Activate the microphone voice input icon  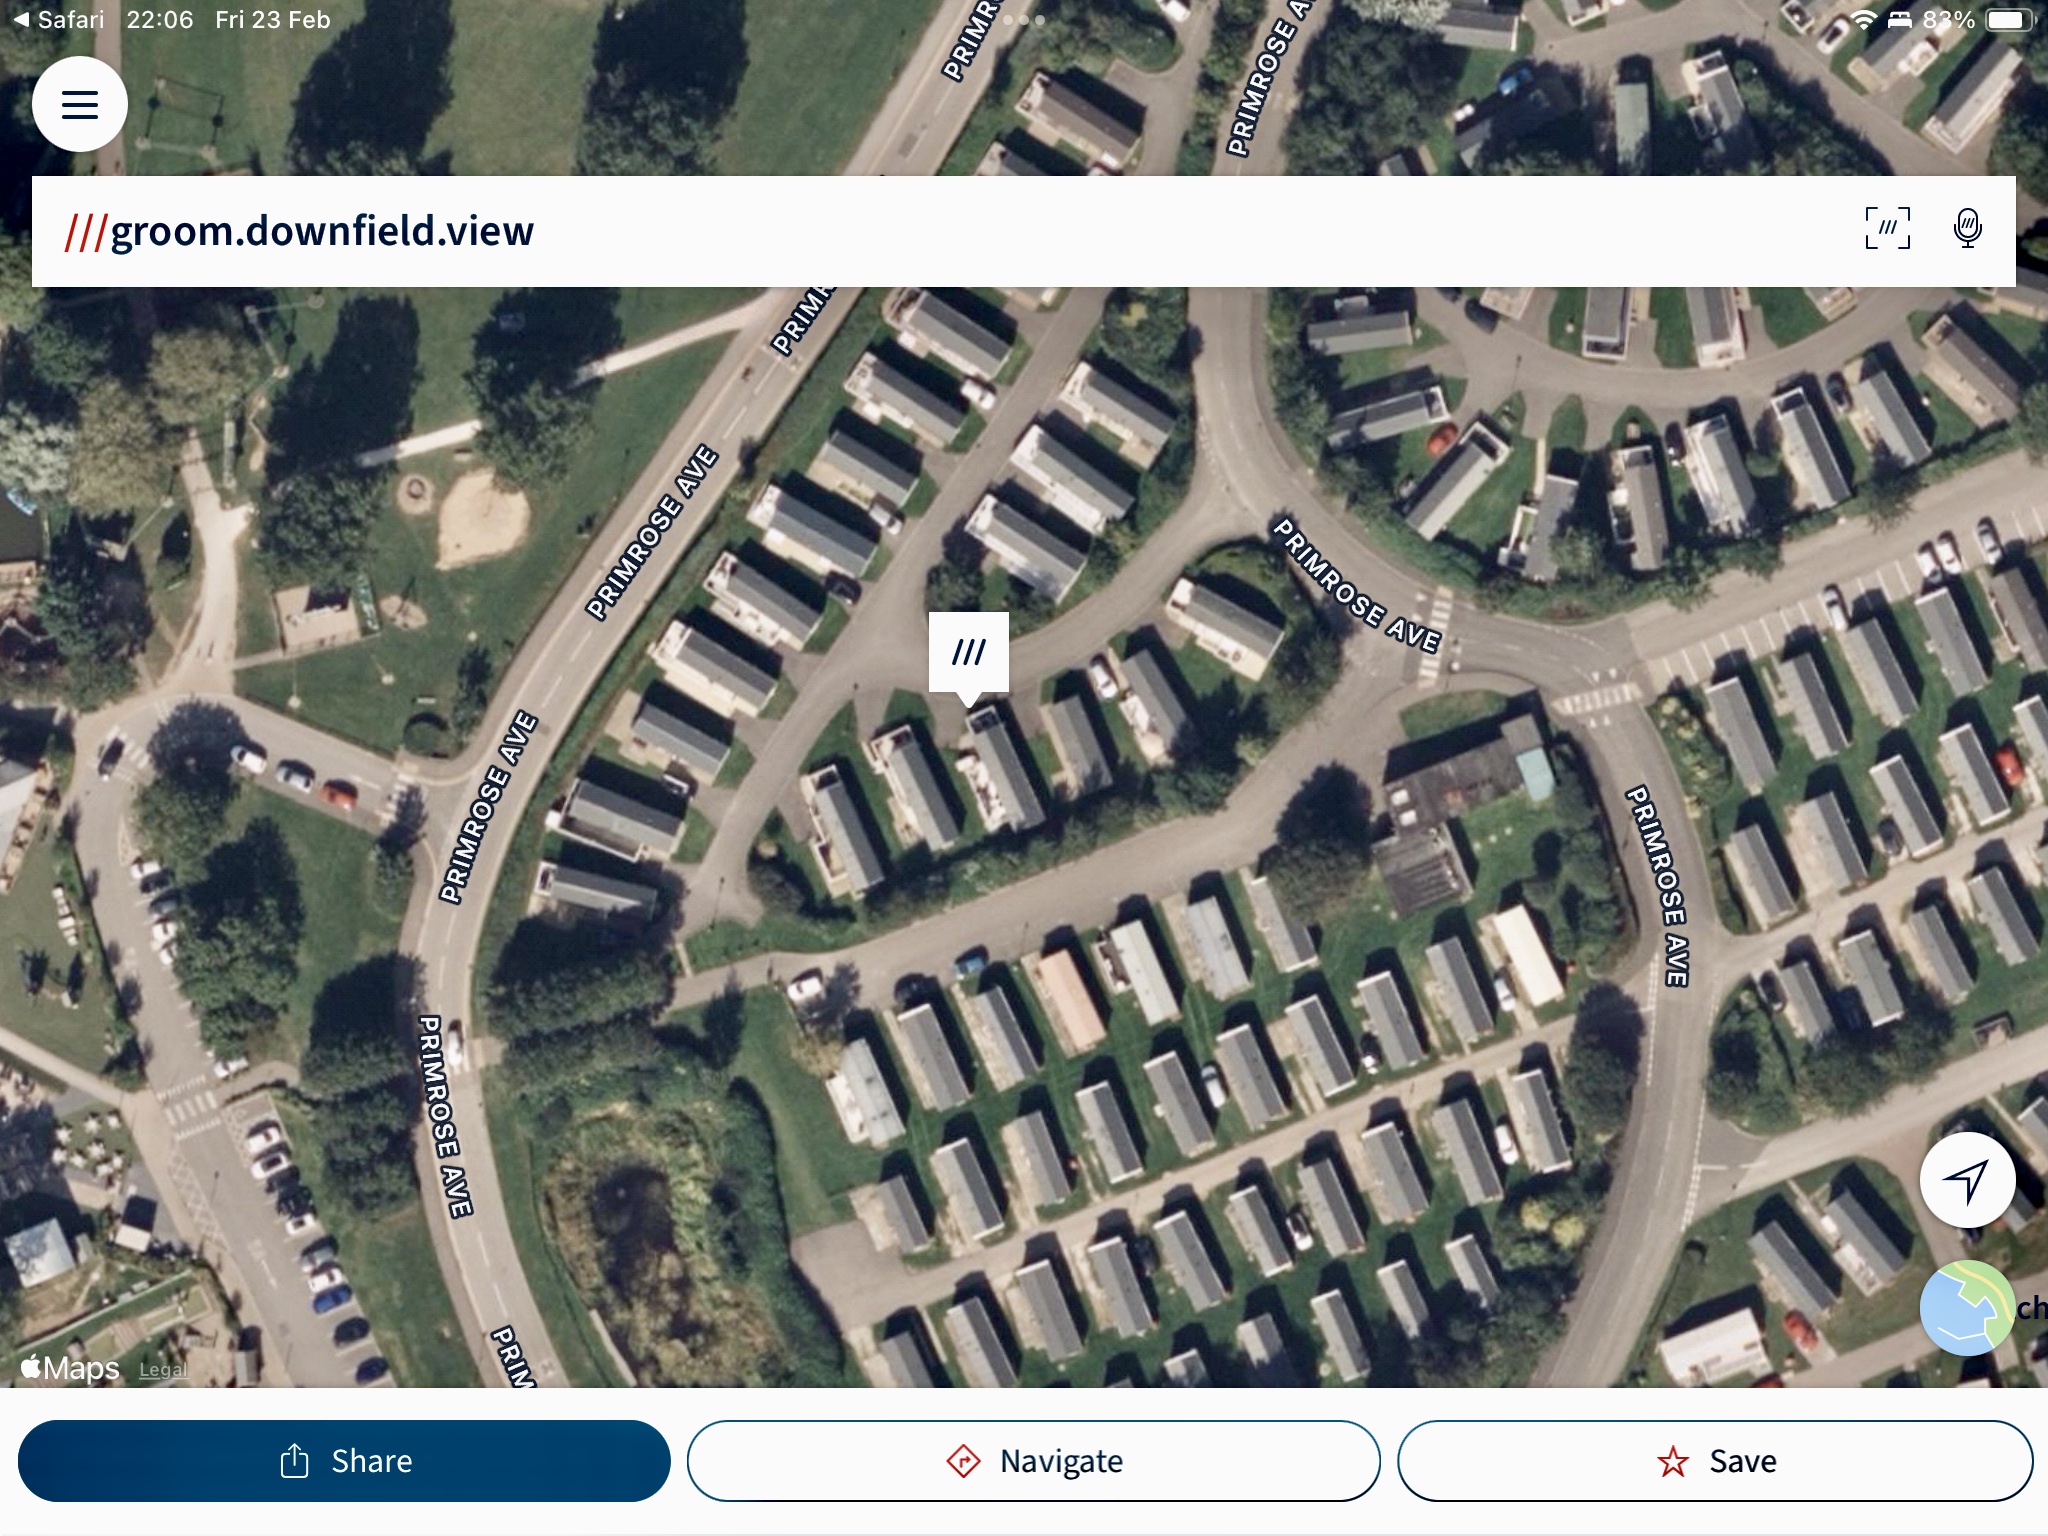(x=1967, y=229)
